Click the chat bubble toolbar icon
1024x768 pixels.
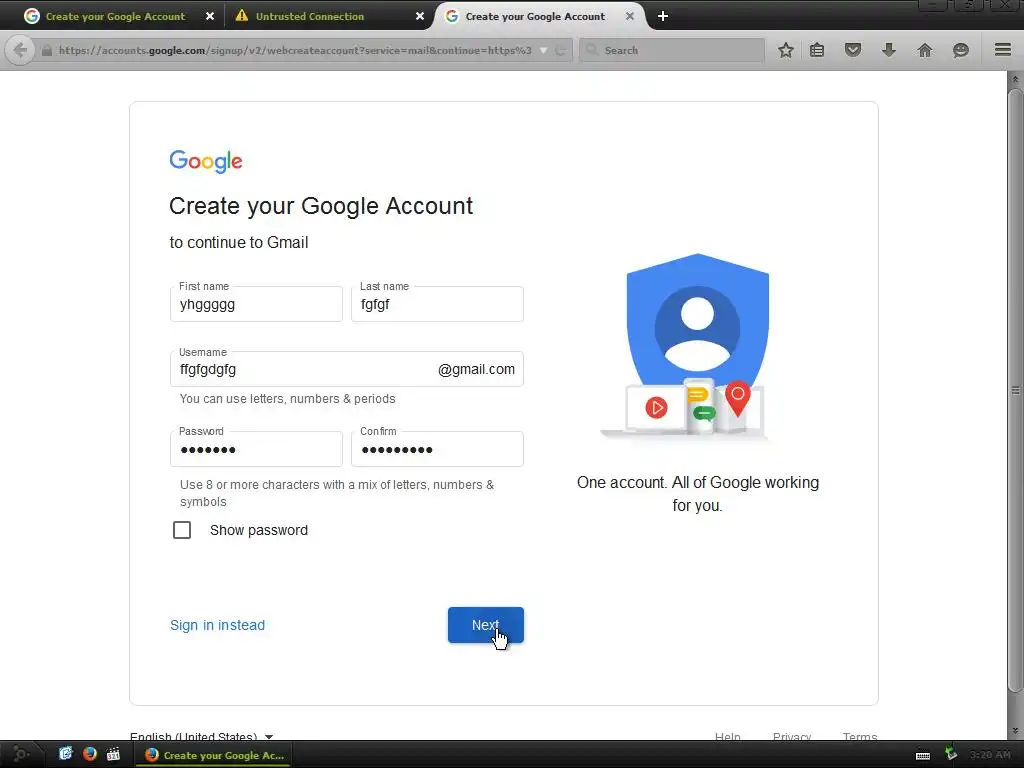(x=961, y=50)
